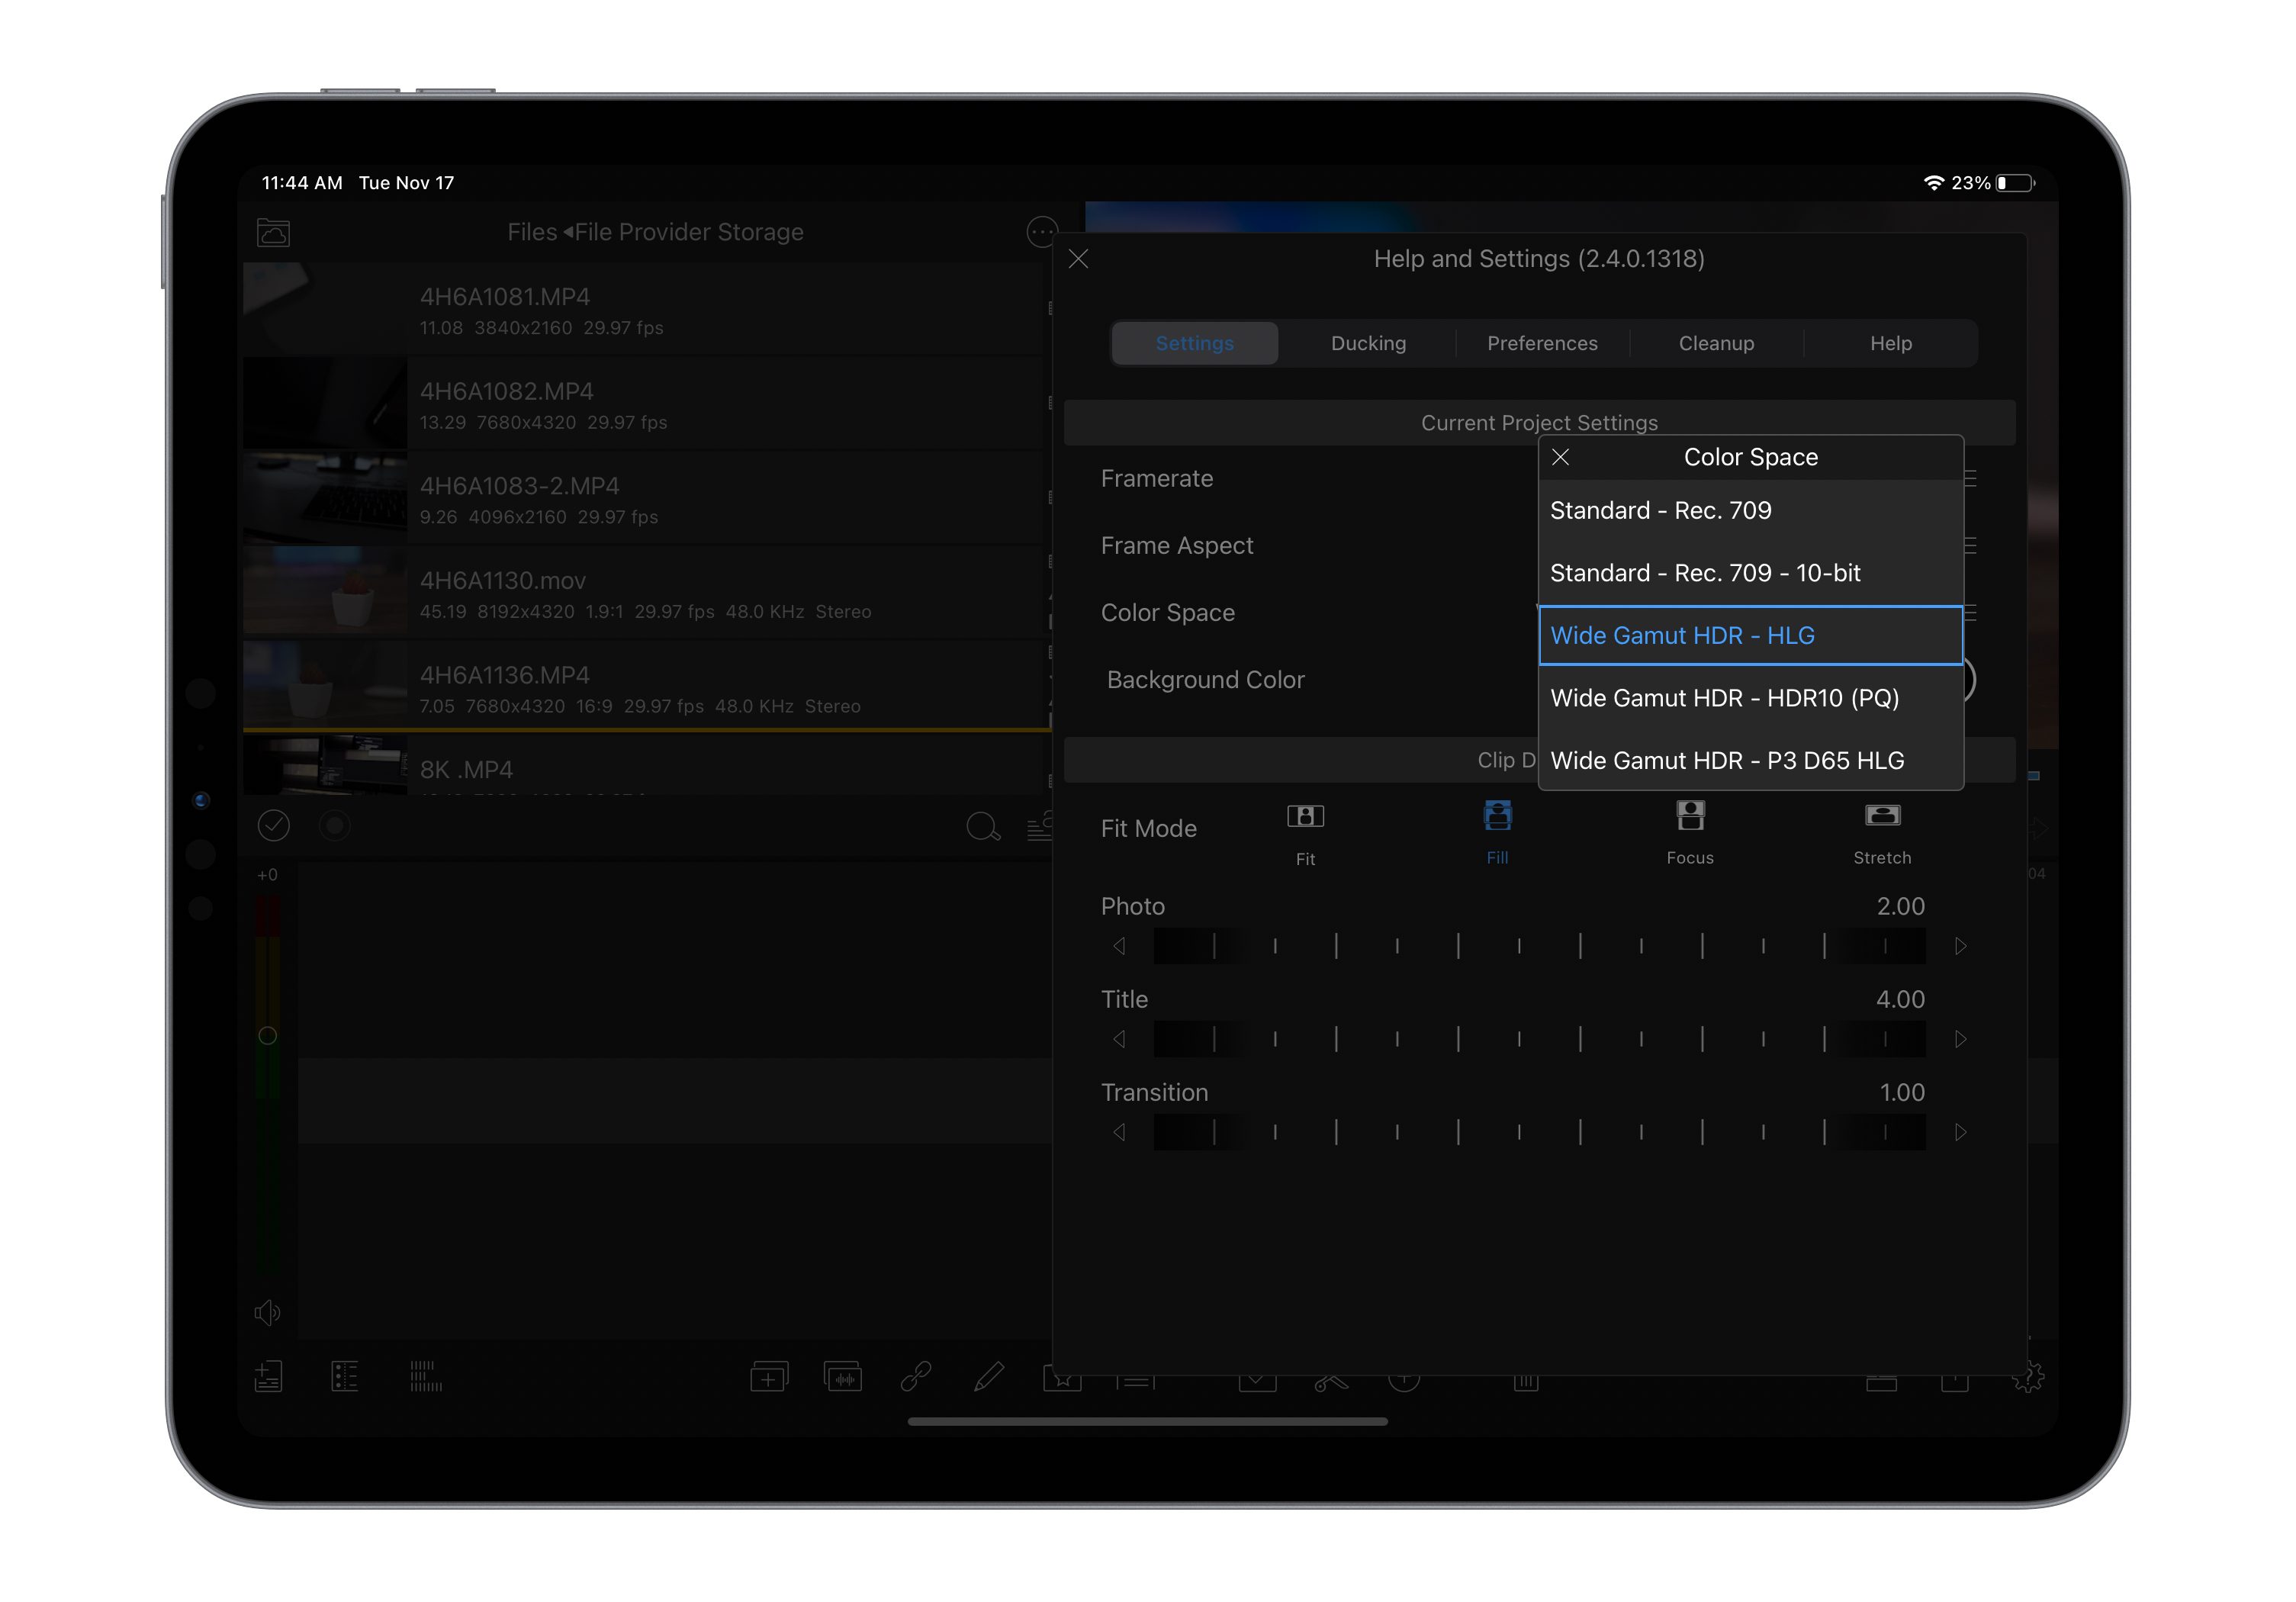Screen dimensions: 2296x1602
Task: Select clip 4H6A1082.MP4 in library
Action: (x=646, y=404)
